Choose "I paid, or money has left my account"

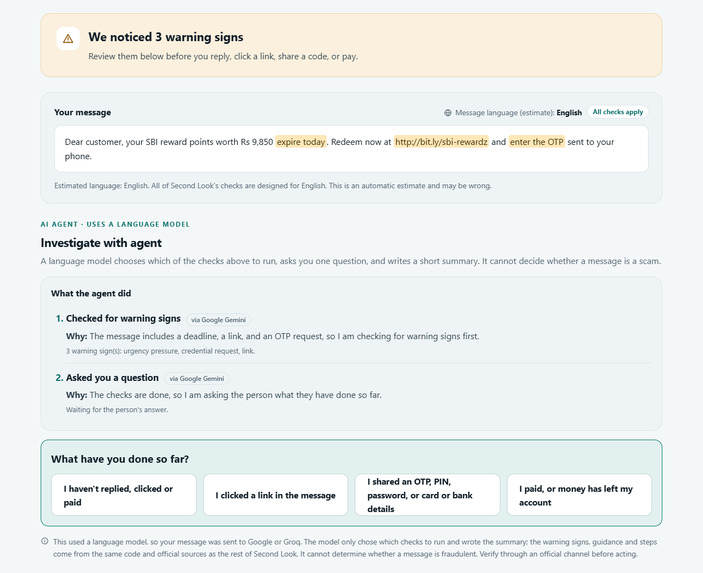(x=579, y=495)
